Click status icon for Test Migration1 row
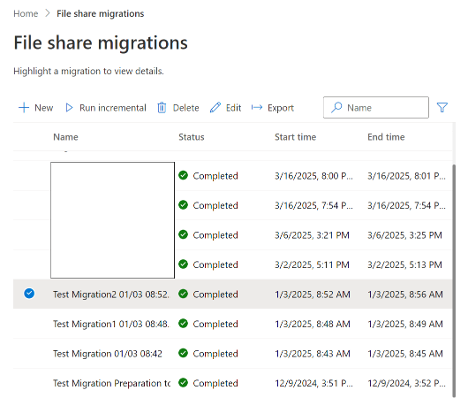 [x=183, y=323]
